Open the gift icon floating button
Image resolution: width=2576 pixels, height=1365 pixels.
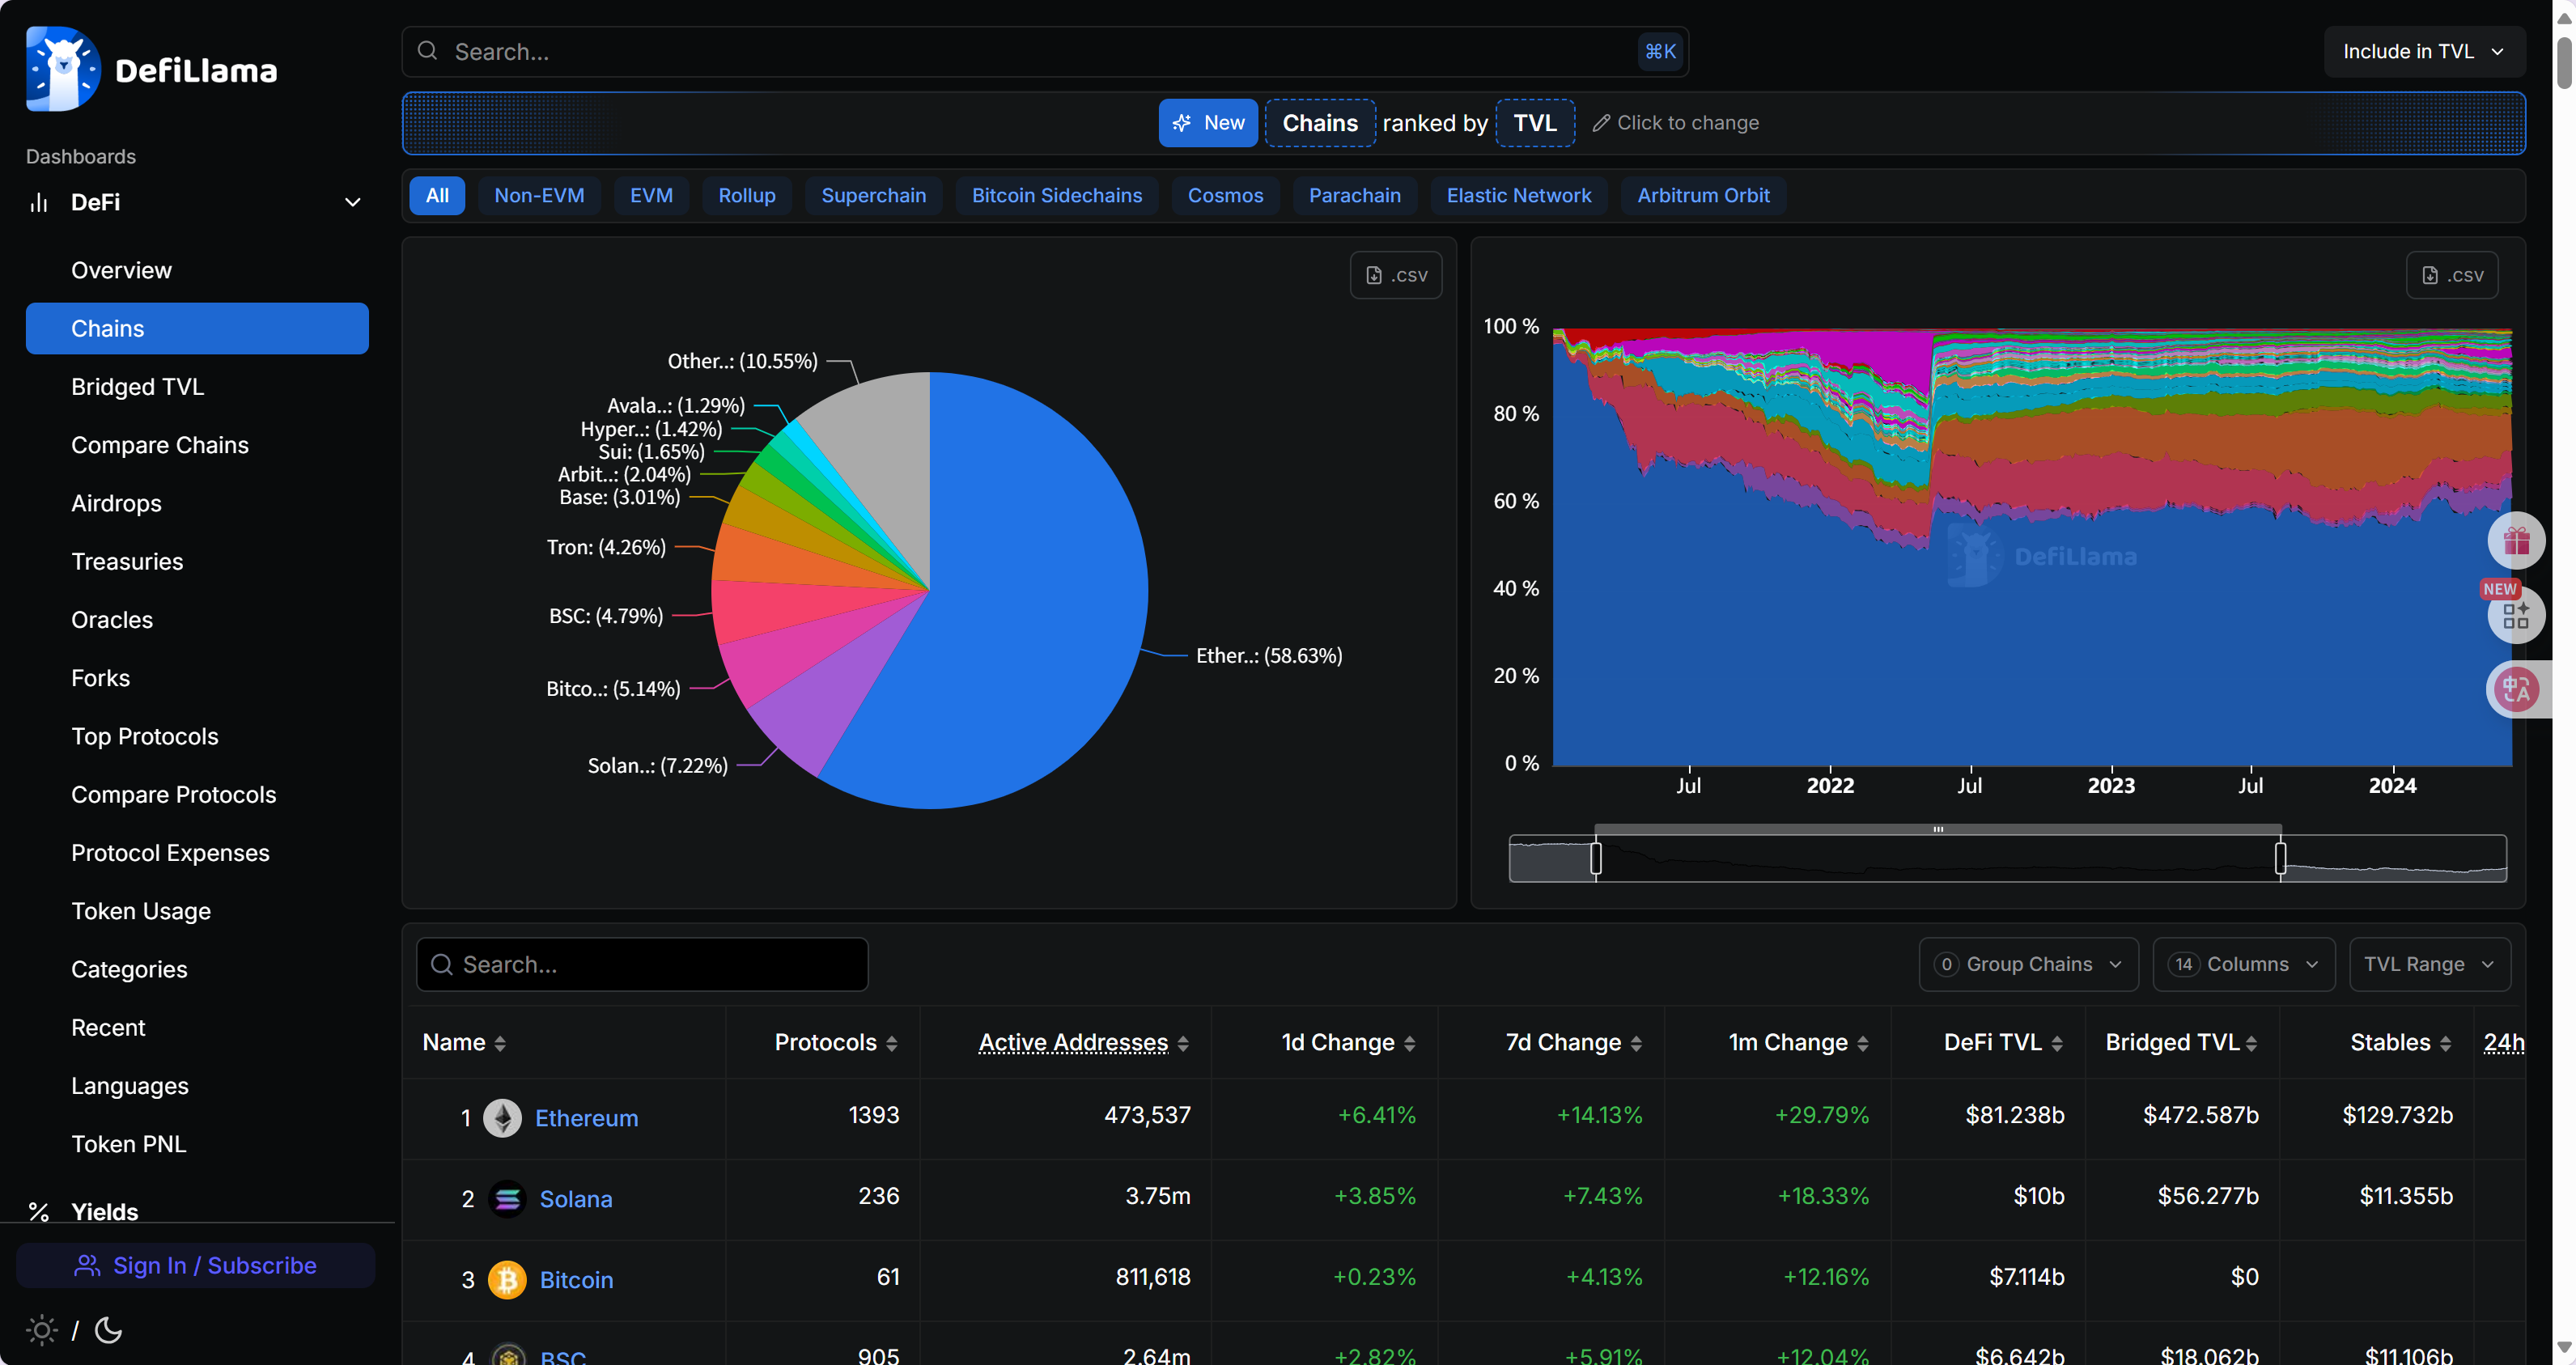tap(2516, 541)
